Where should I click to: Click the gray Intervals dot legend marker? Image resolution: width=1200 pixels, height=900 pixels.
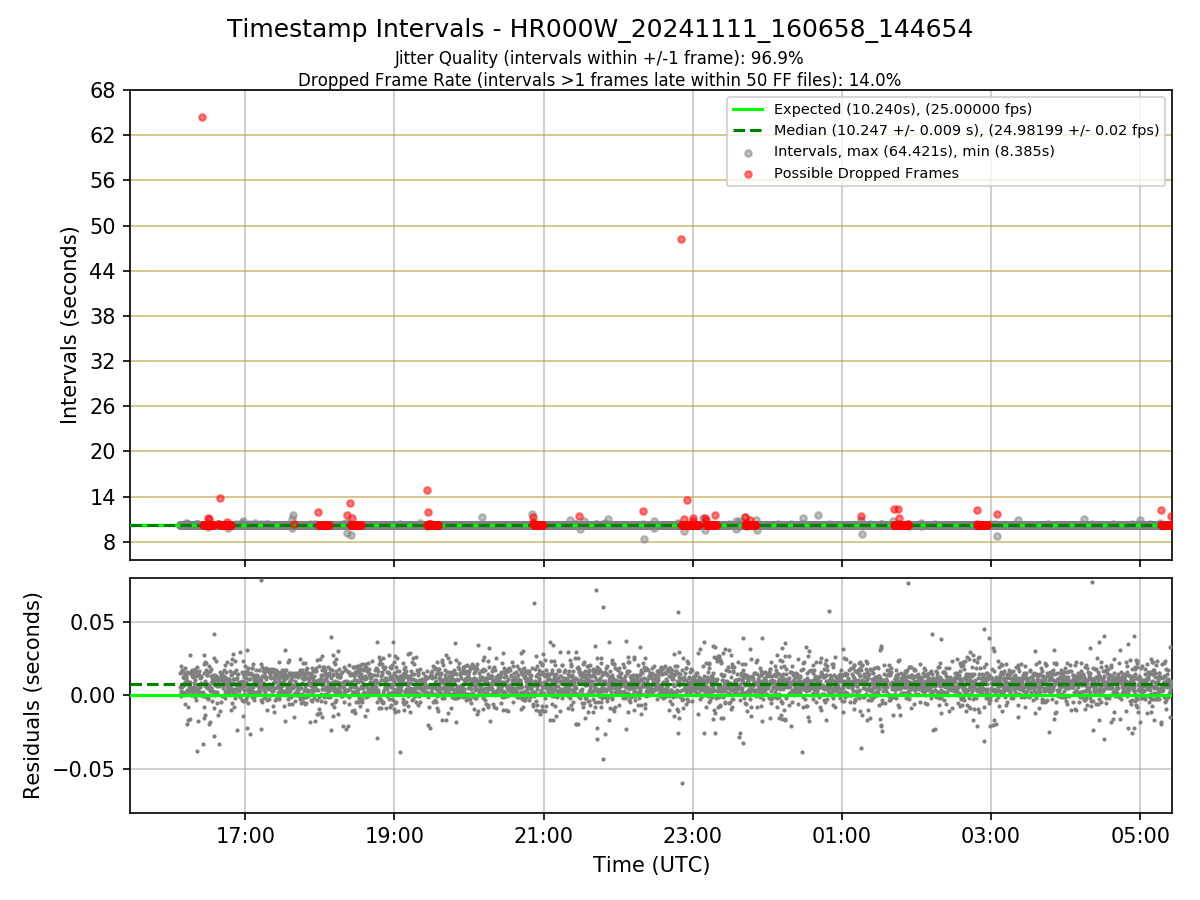(x=748, y=152)
